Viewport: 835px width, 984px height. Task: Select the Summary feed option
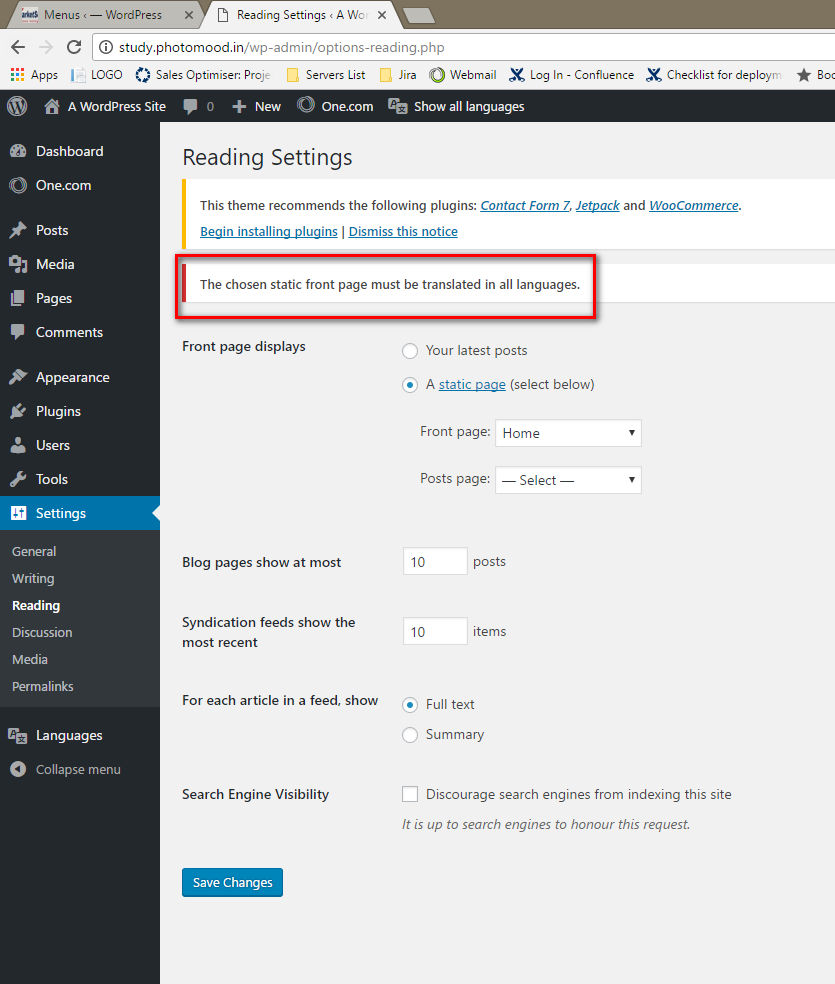(x=410, y=735)
